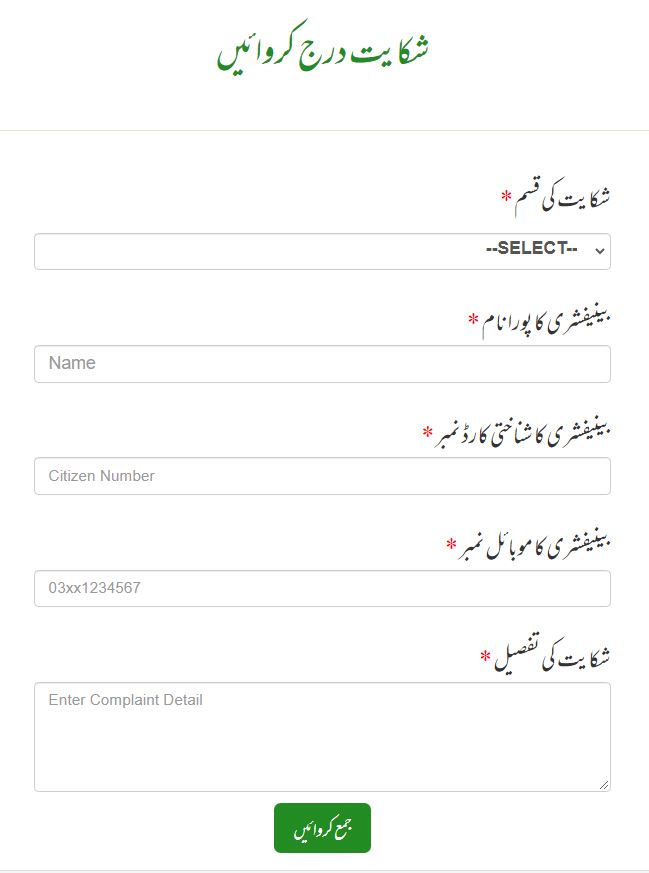
Task: Open the complaint type --SELECT-- dropdown
Action: coord(322,251)
